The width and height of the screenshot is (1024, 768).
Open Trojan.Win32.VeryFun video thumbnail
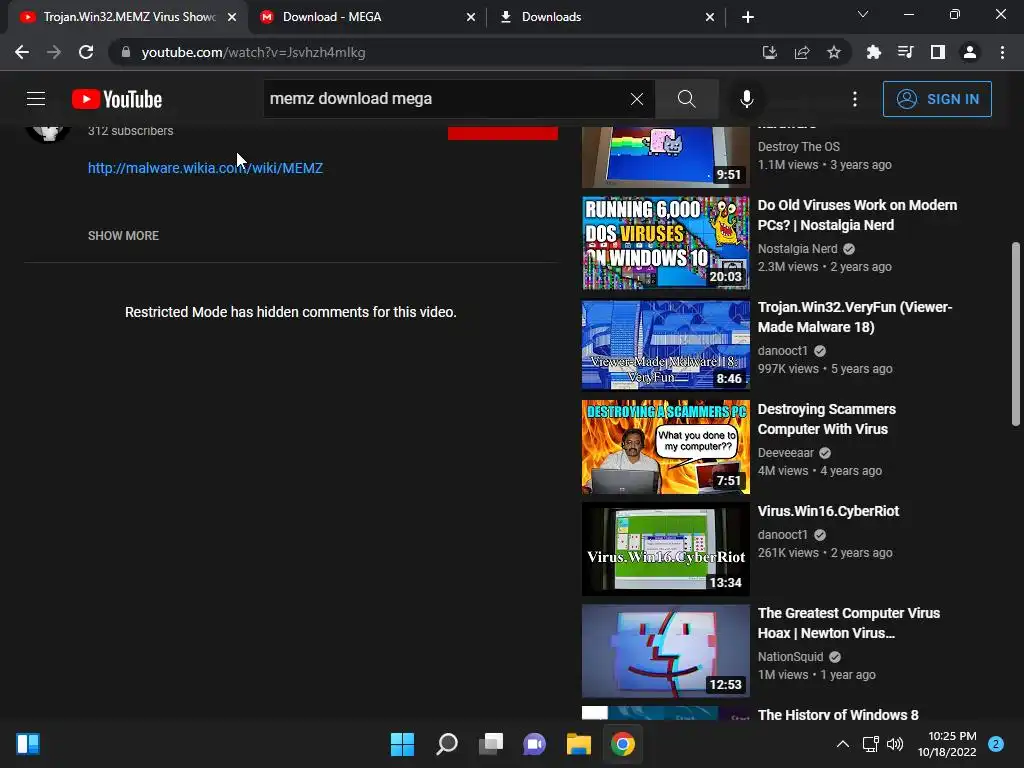point(665,345)
